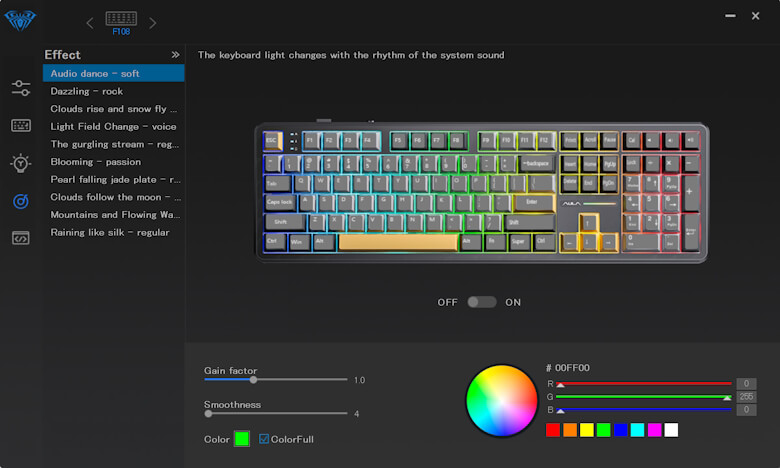Viewport: 780px width, 468px height.
Task: Click the spider logo in top-left corner
Action: point(20,20)
